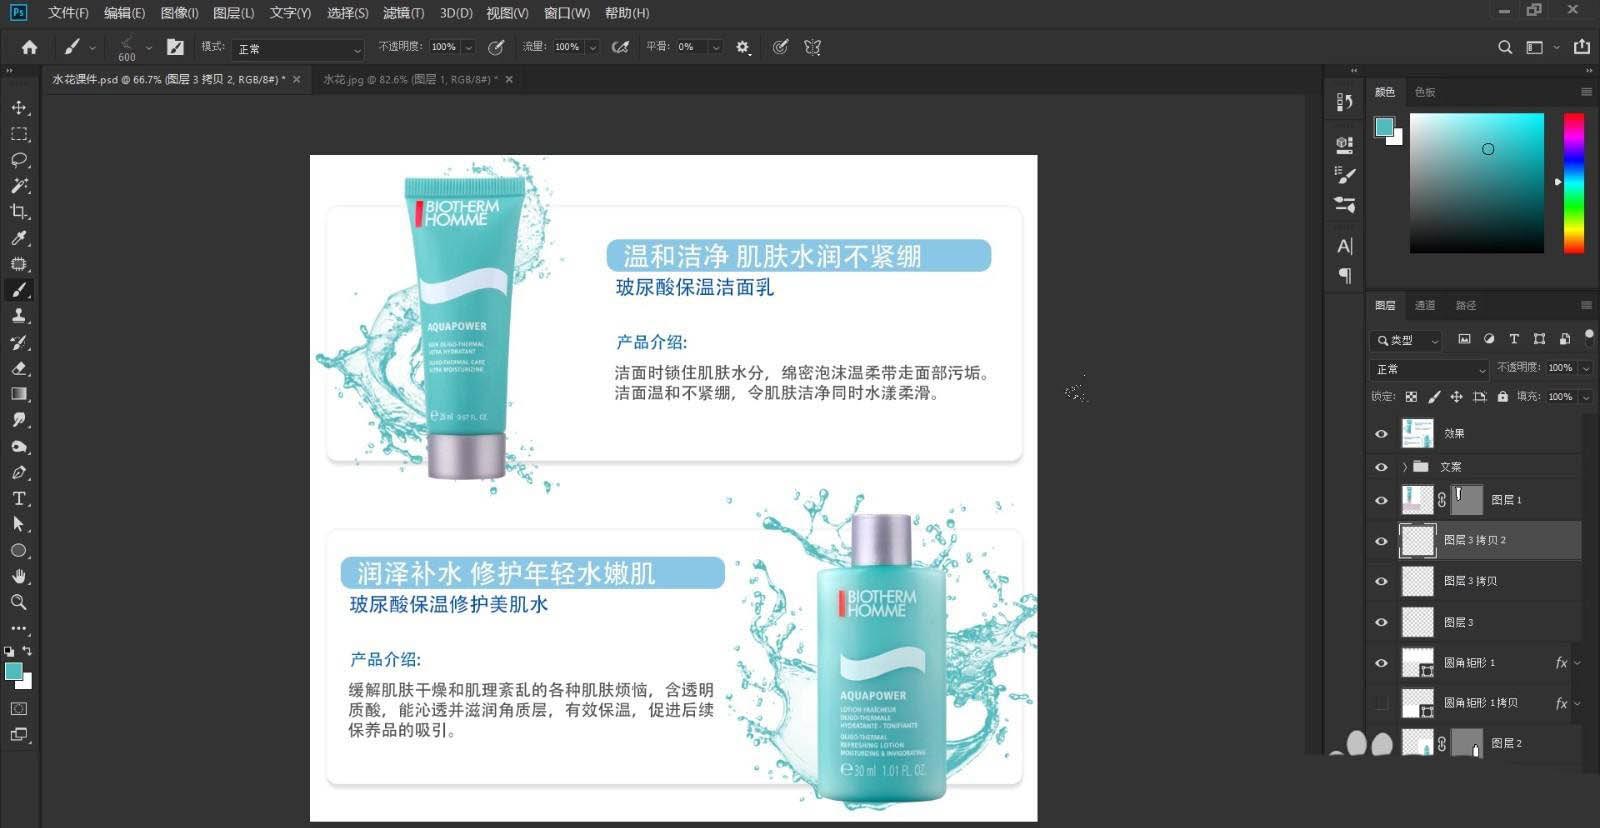Image resolution: width=1600 pixels, height=828 pixels.
Task: Open the Paragraph panel icon
Action: tap(1344, 275)
